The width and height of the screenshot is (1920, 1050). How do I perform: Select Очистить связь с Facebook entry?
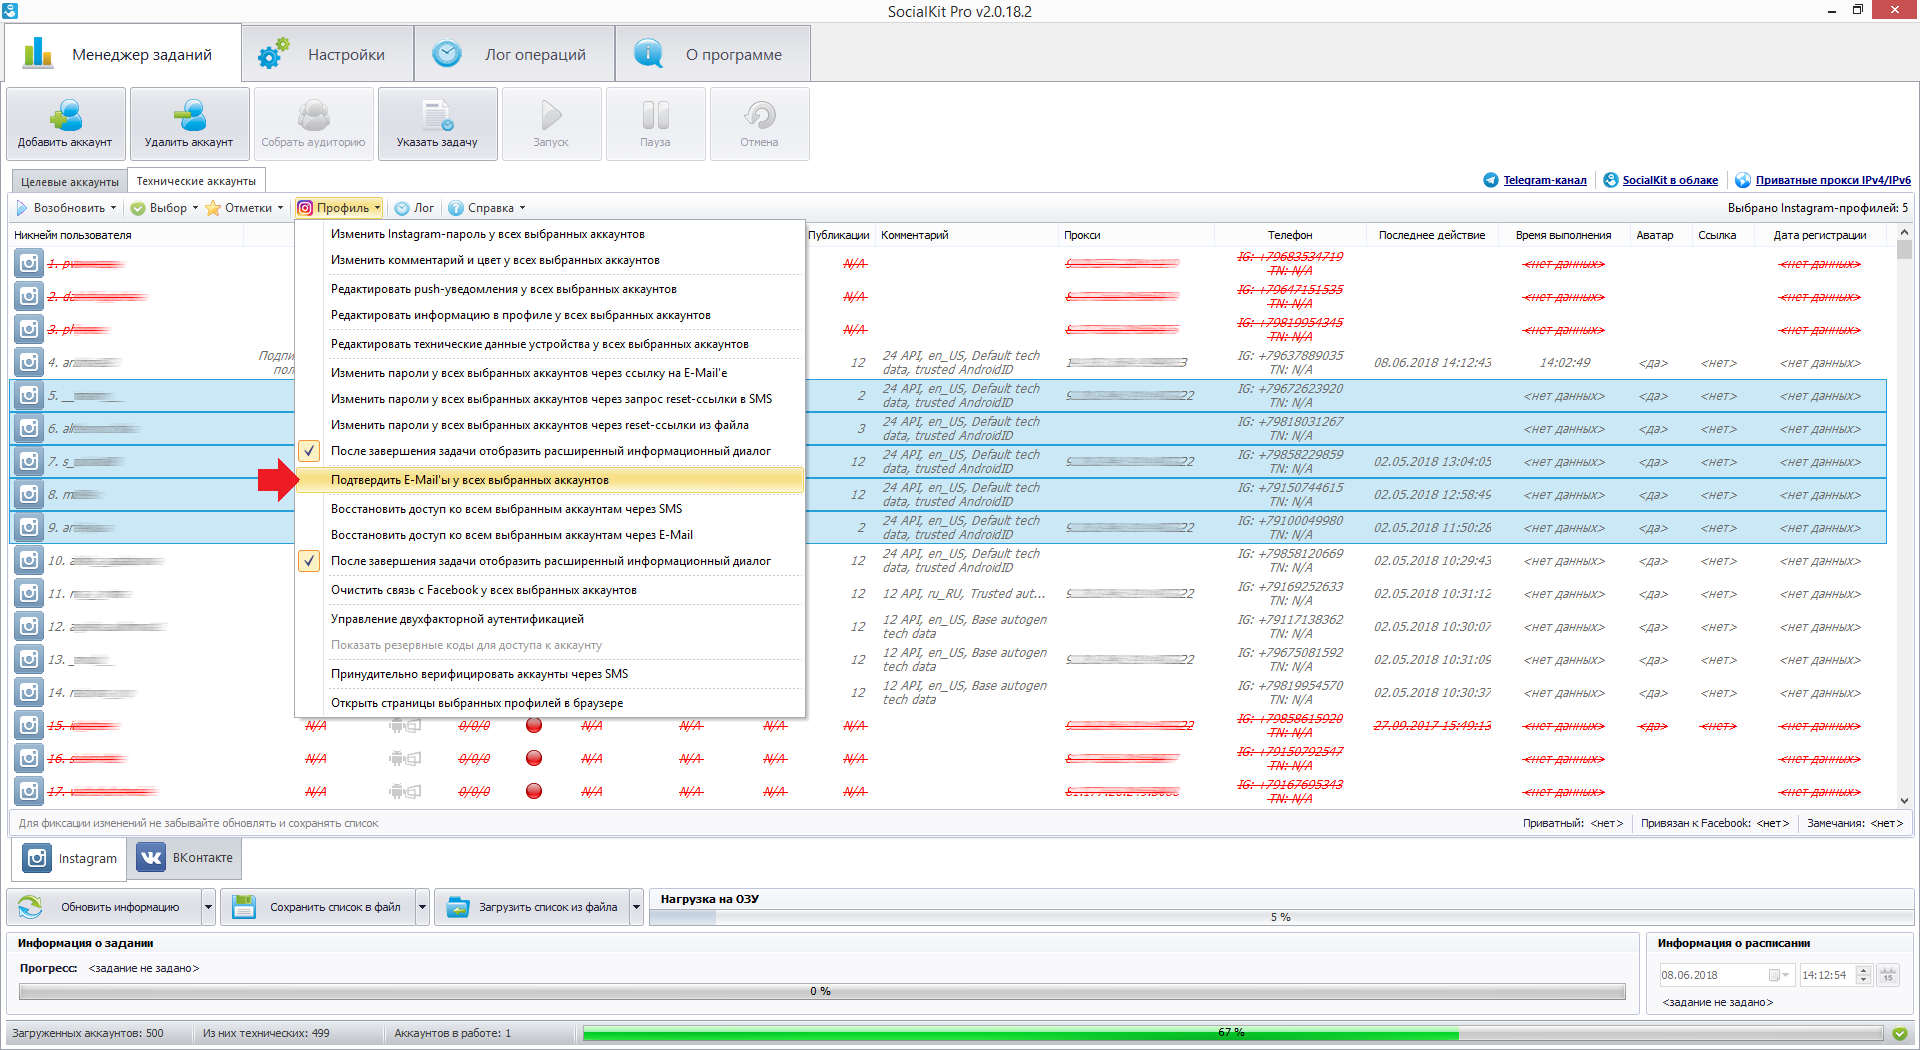point(550,590)
